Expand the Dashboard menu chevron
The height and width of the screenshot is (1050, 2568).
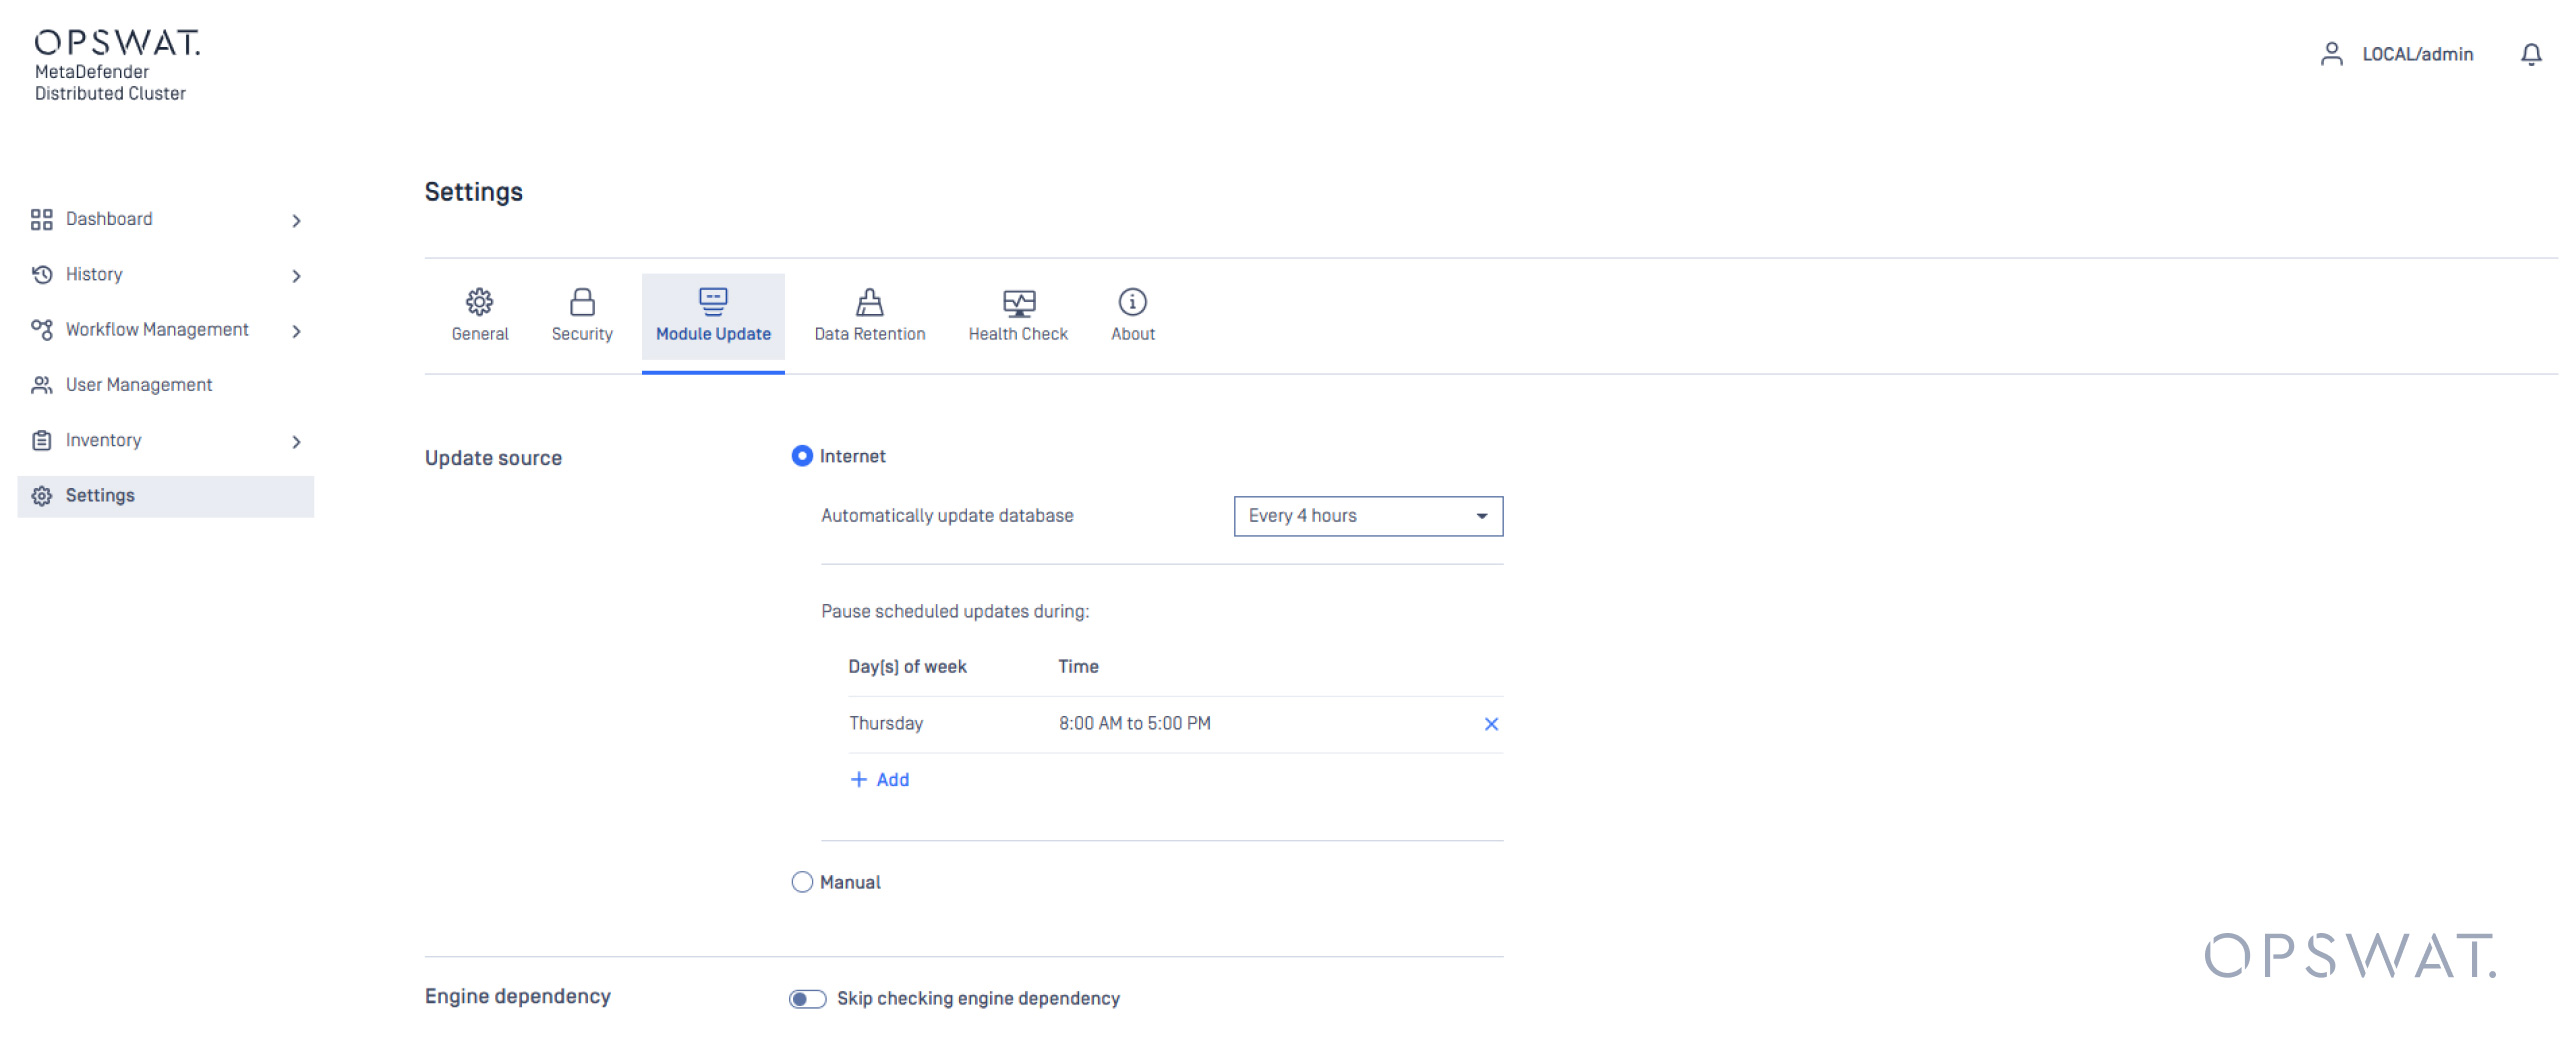[296, 220]
